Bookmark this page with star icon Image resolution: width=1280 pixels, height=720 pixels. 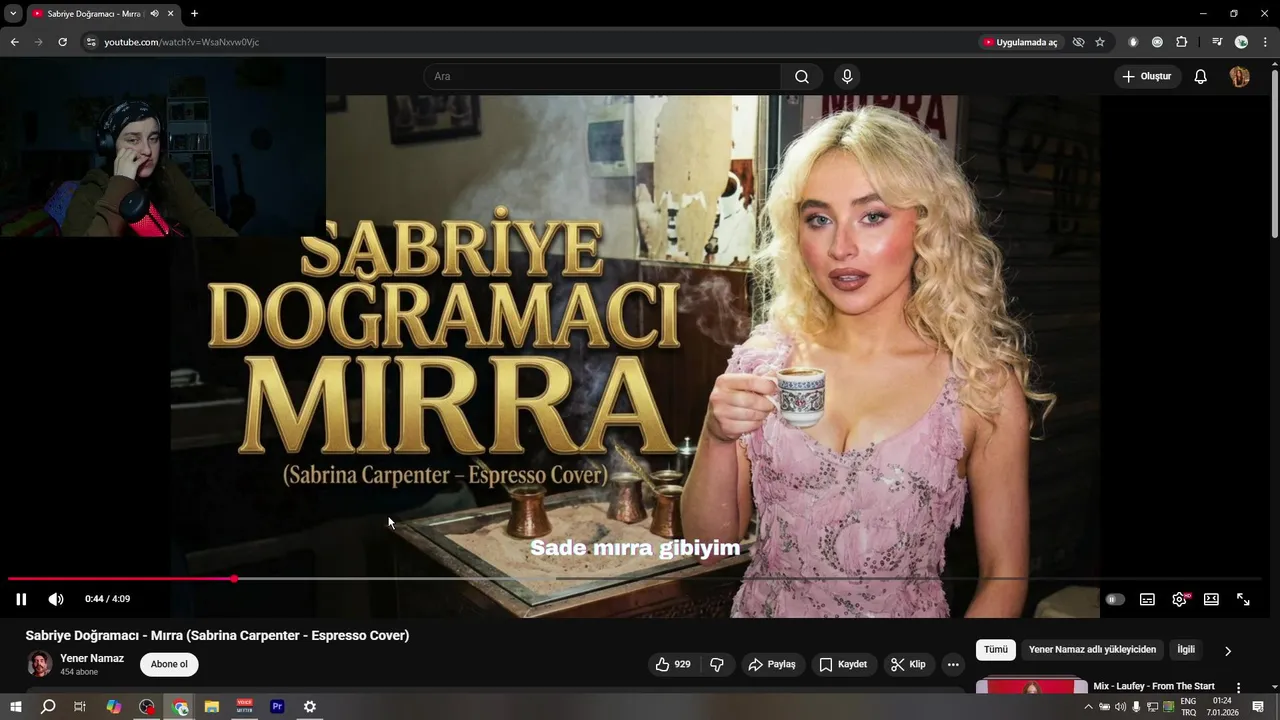tap(1100, 42)
